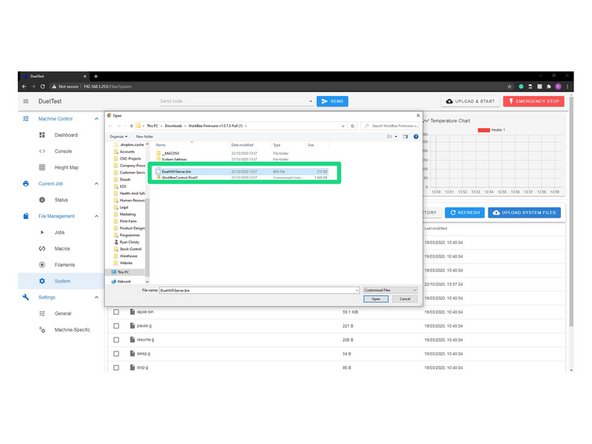Click UPLOAD SYSTEM FILES
592x444 pixels.
(524, 213)
